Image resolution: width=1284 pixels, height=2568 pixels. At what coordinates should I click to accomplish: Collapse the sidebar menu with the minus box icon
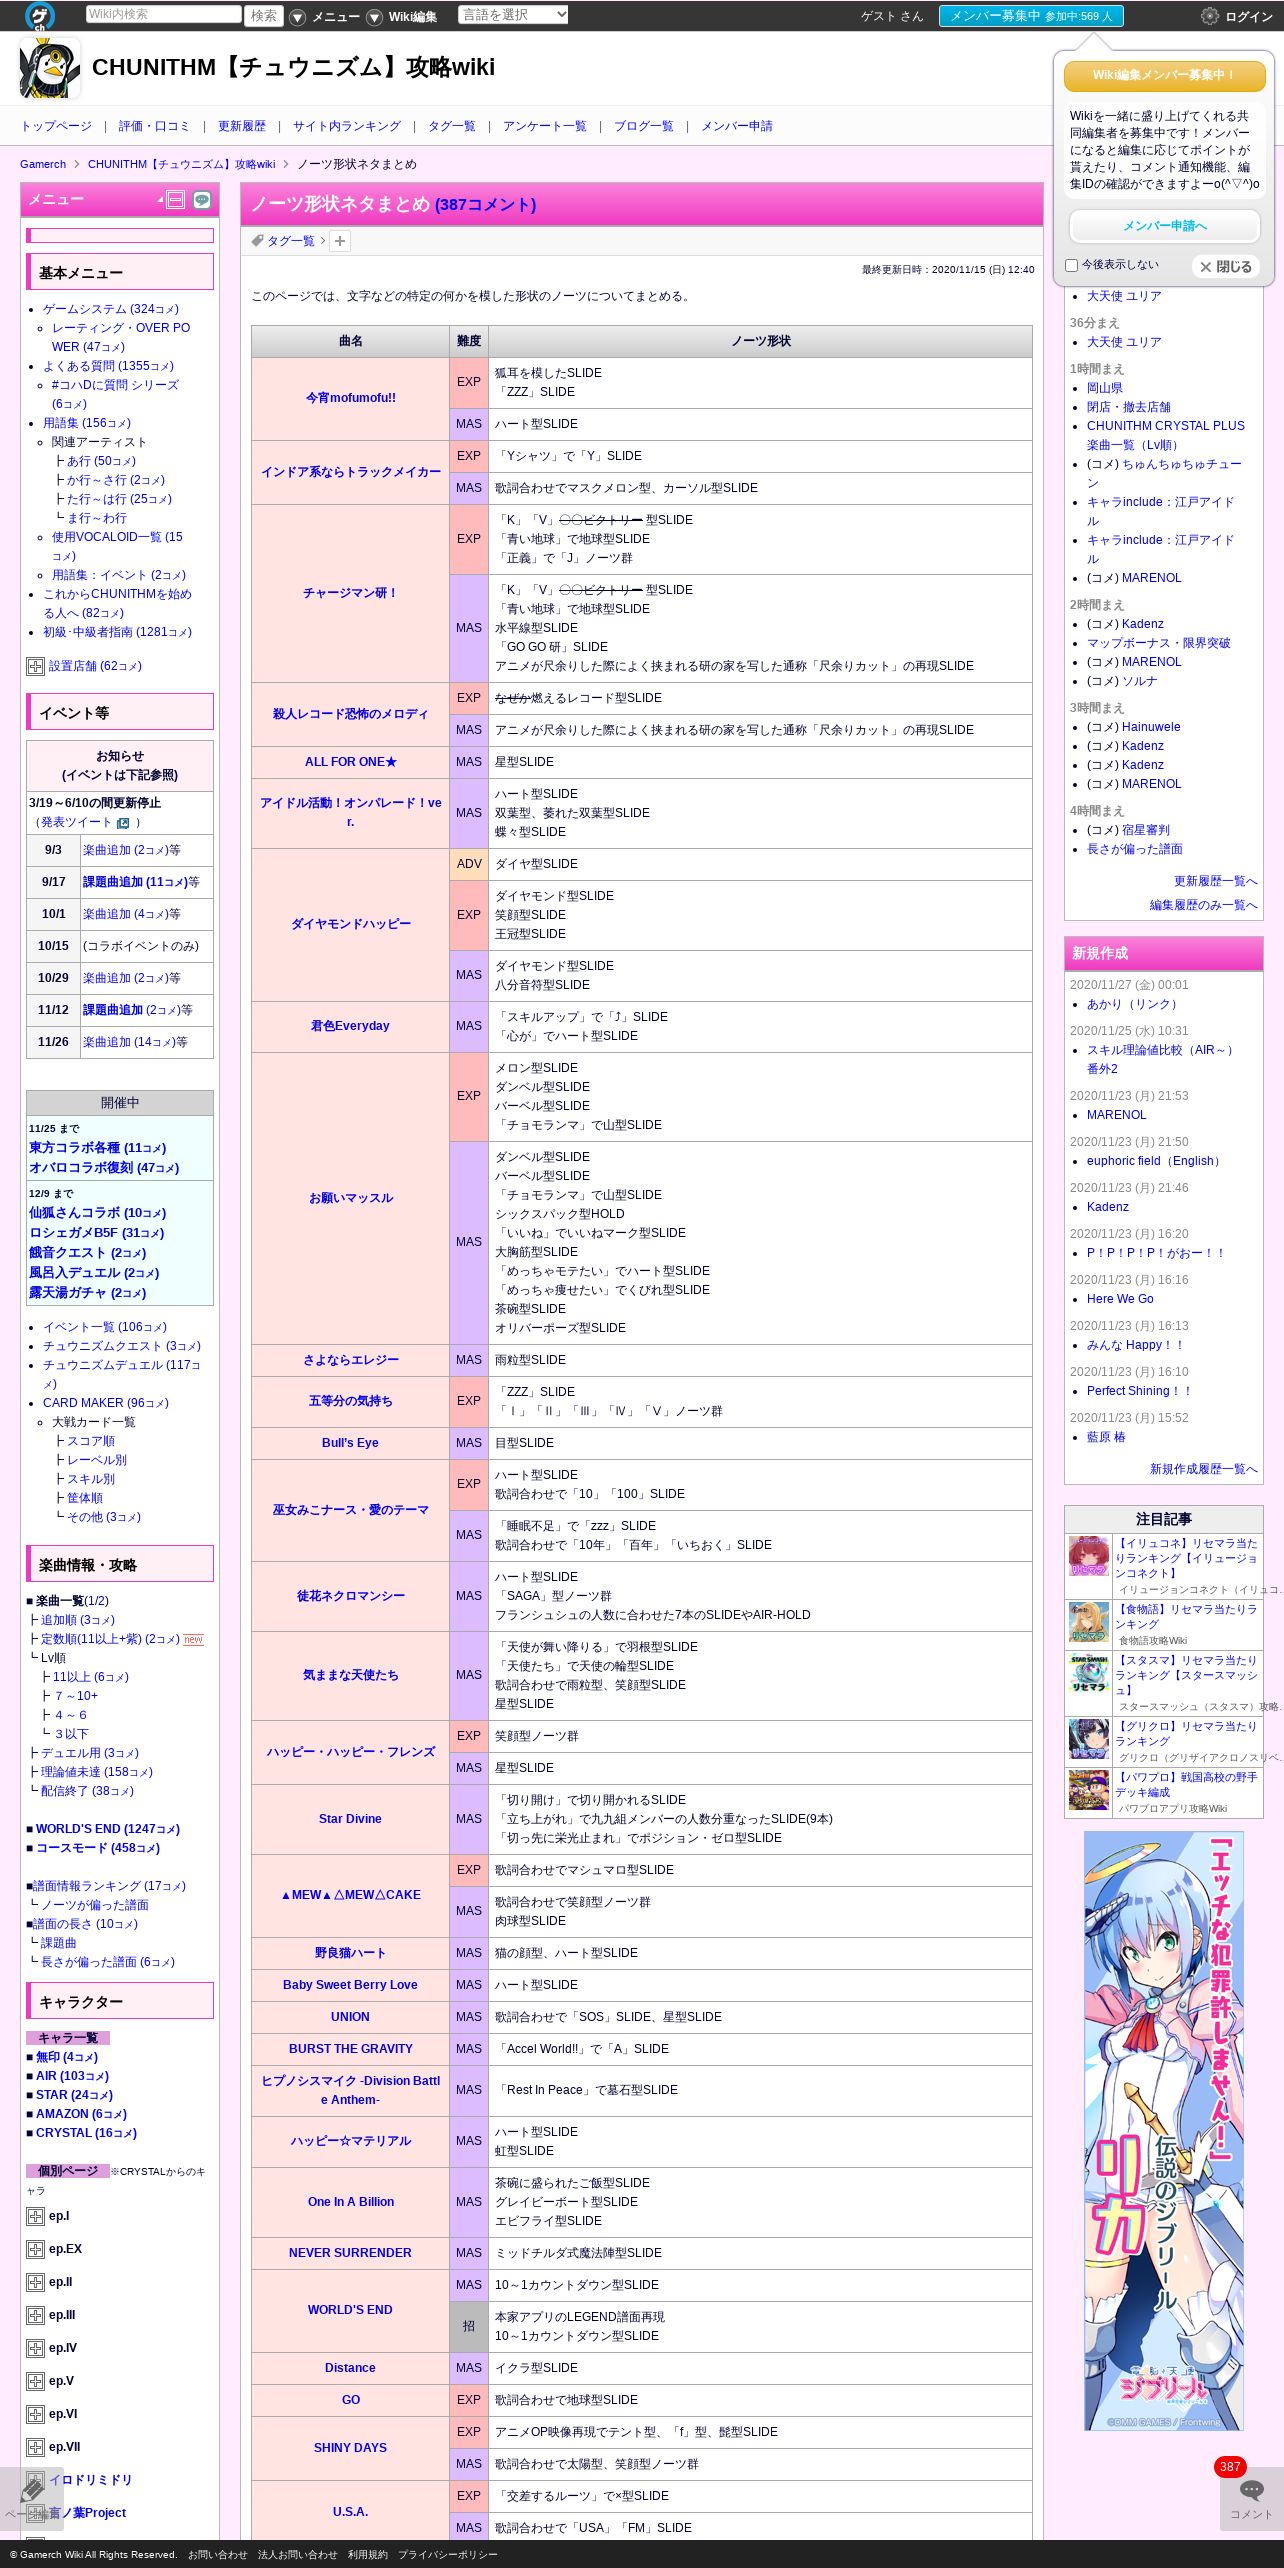176,199
